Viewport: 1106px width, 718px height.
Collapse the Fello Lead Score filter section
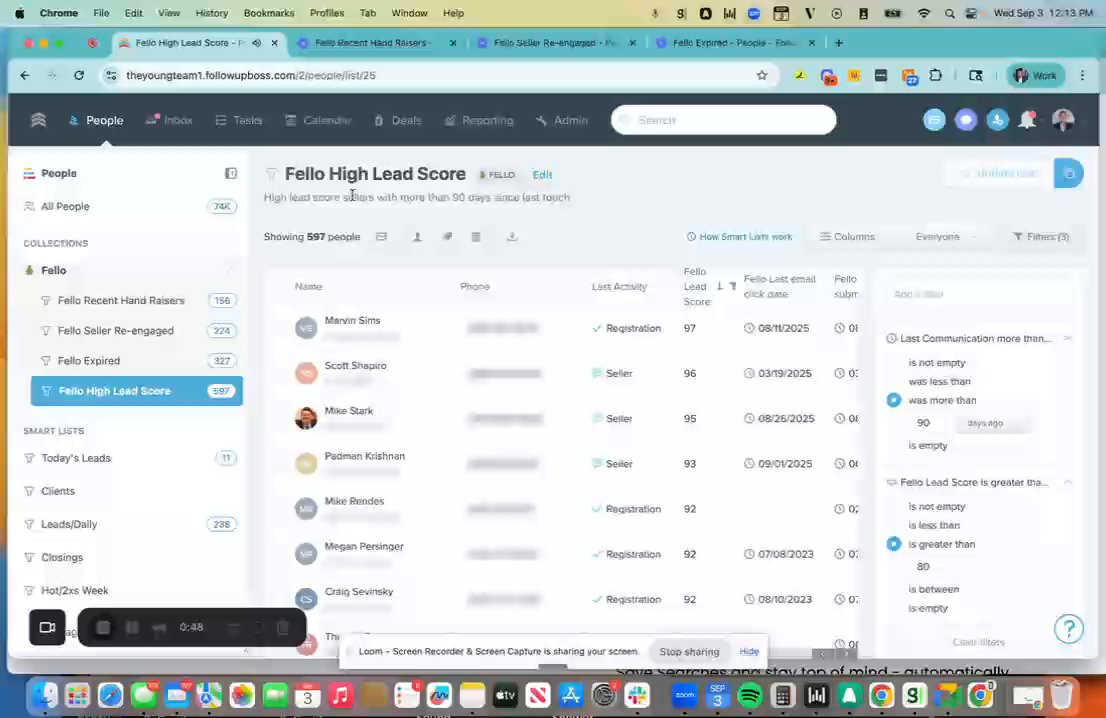(1068, 482)
